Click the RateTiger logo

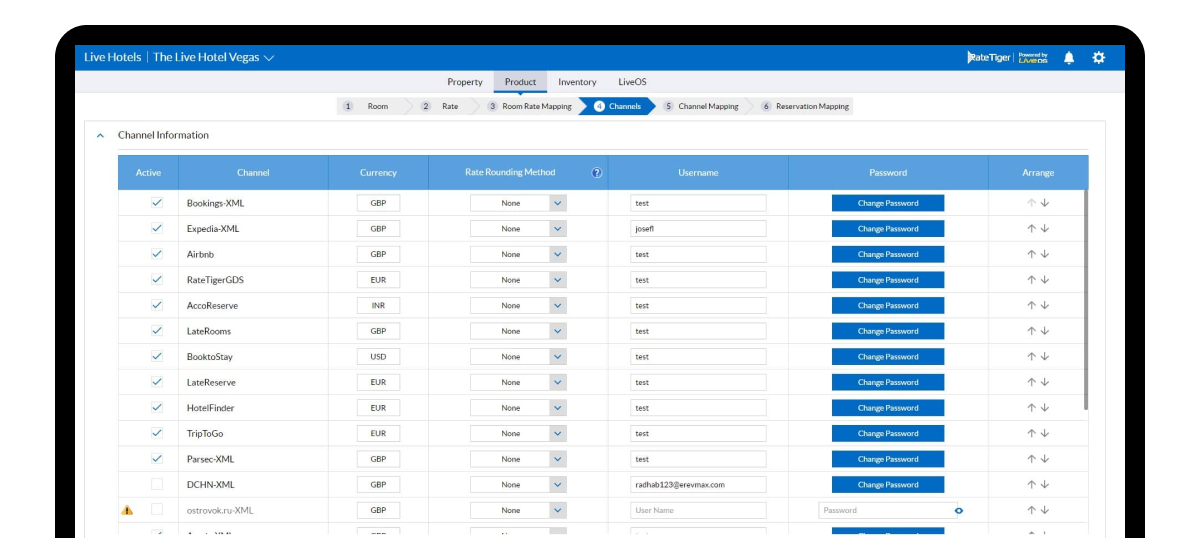coord(989,58)
